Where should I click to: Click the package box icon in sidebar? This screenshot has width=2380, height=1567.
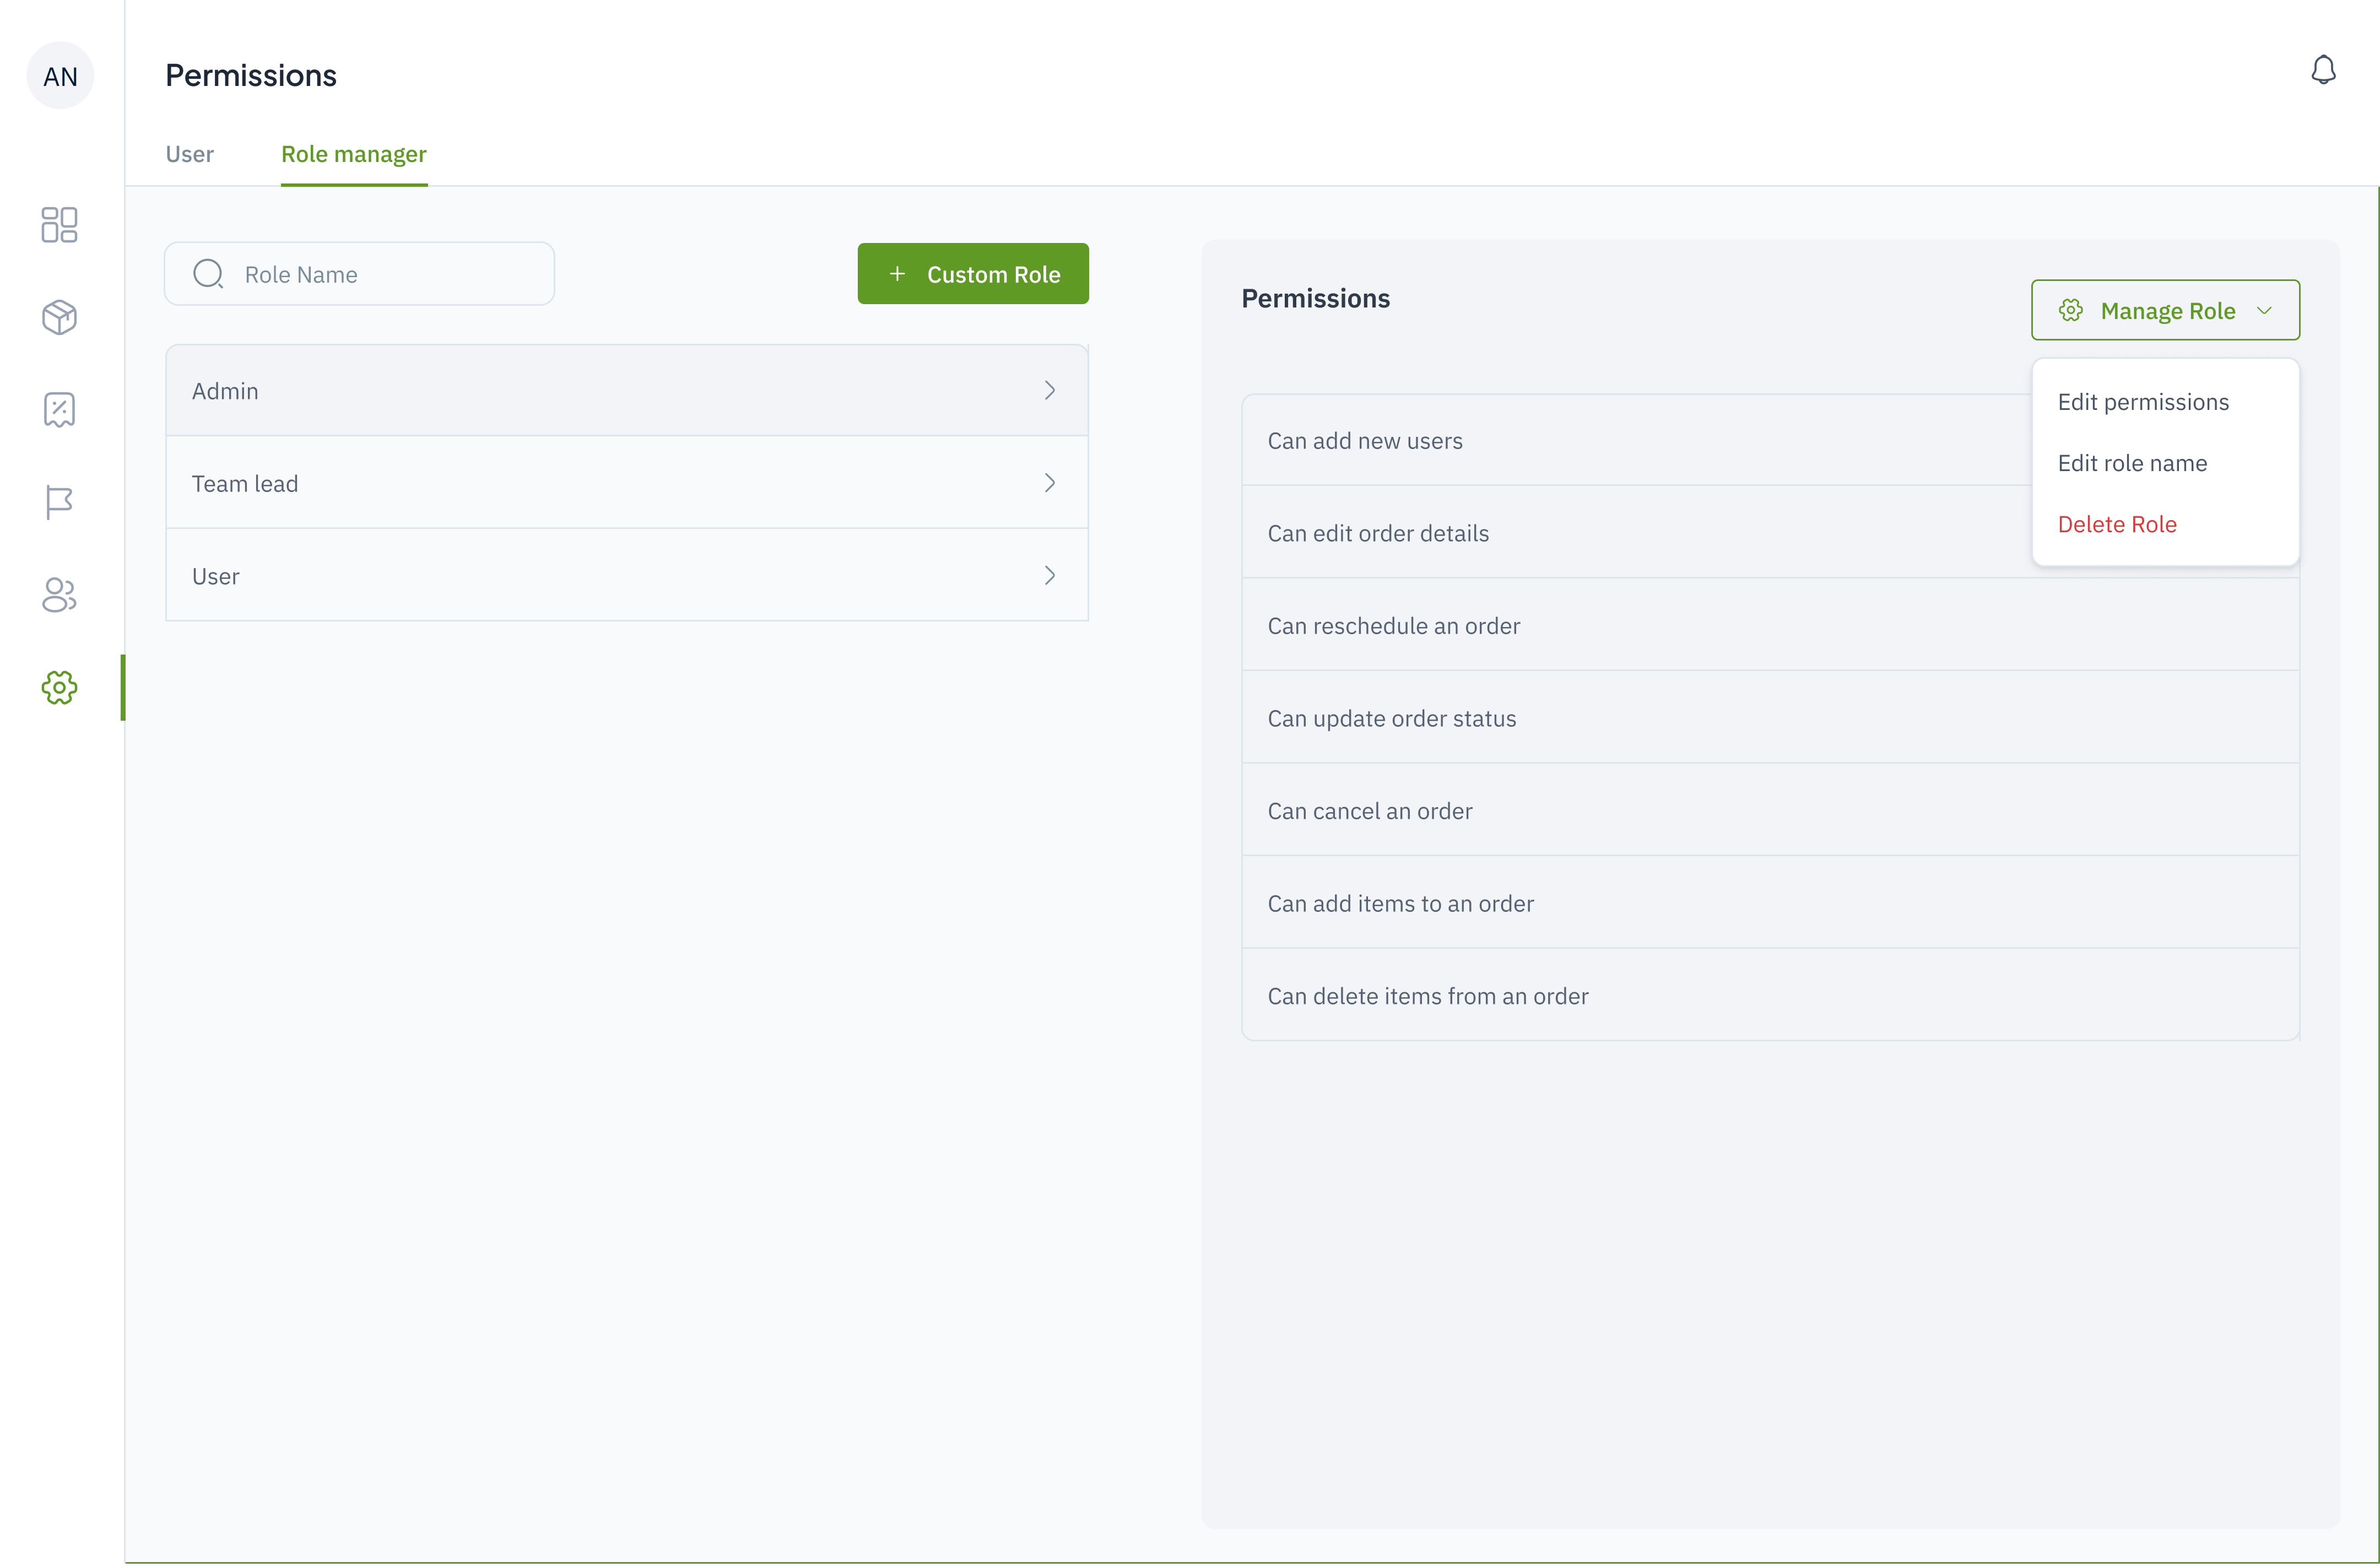(59, 317)
